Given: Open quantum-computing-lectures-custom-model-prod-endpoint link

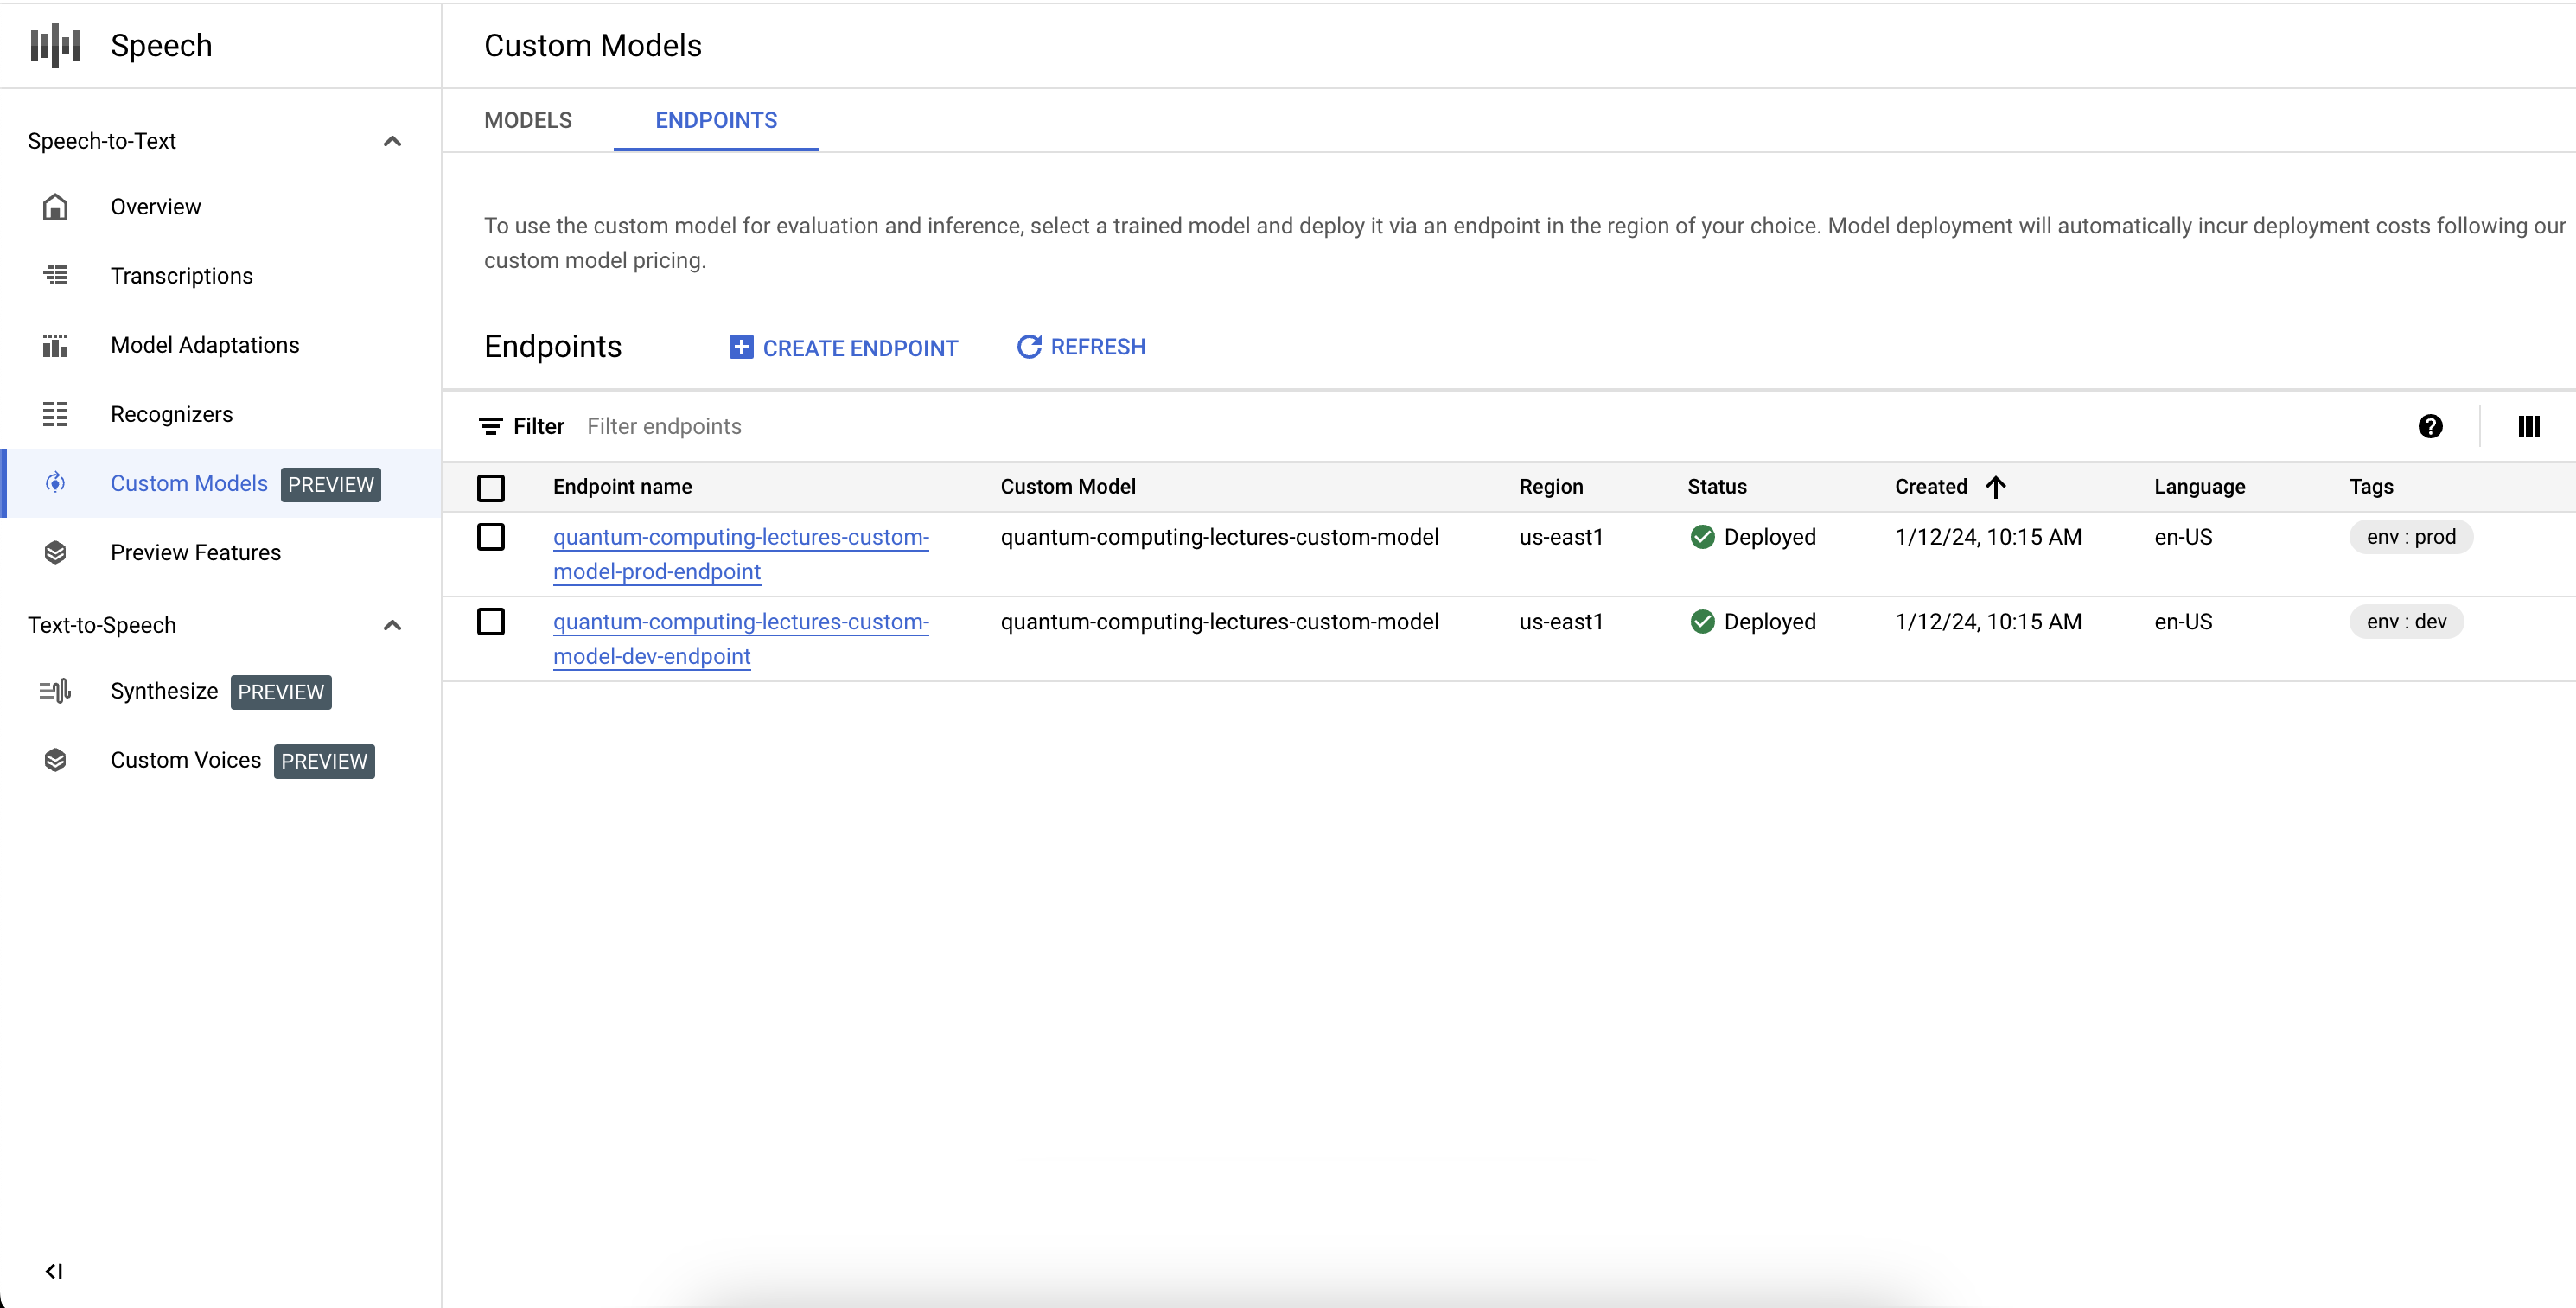Looking at the screenshot, I should 740,552.
